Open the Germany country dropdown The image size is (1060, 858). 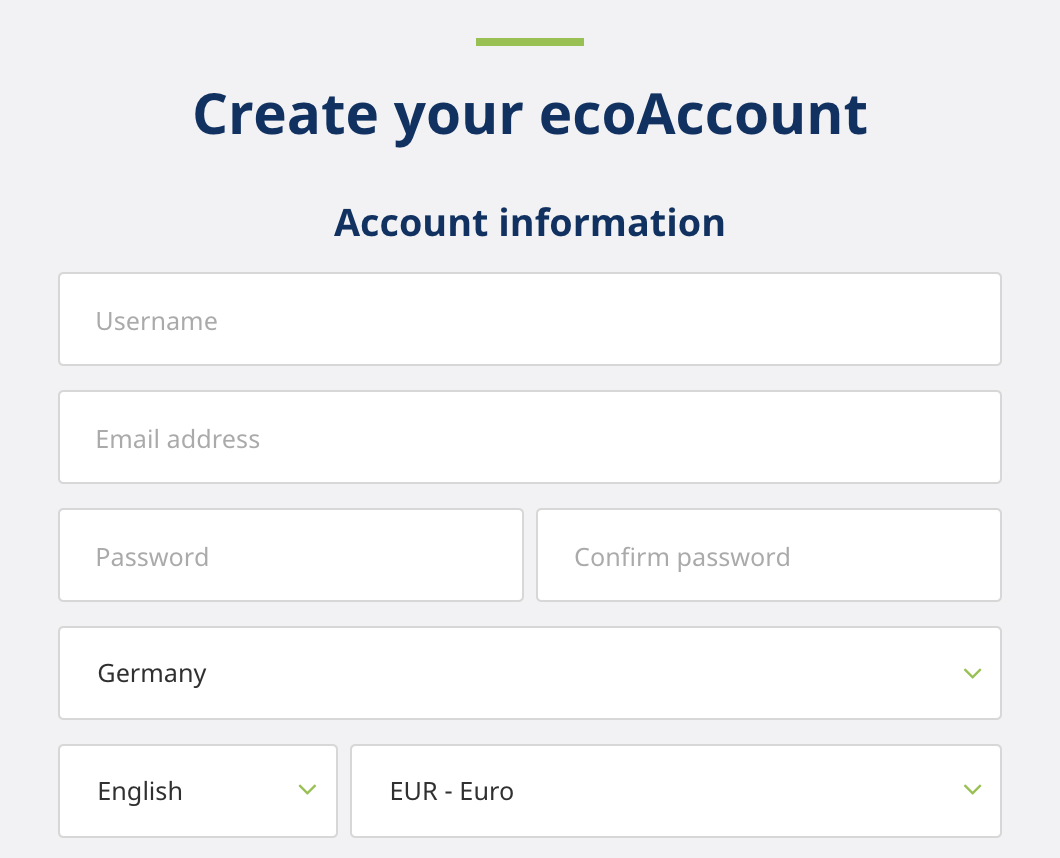coord(530,673)
